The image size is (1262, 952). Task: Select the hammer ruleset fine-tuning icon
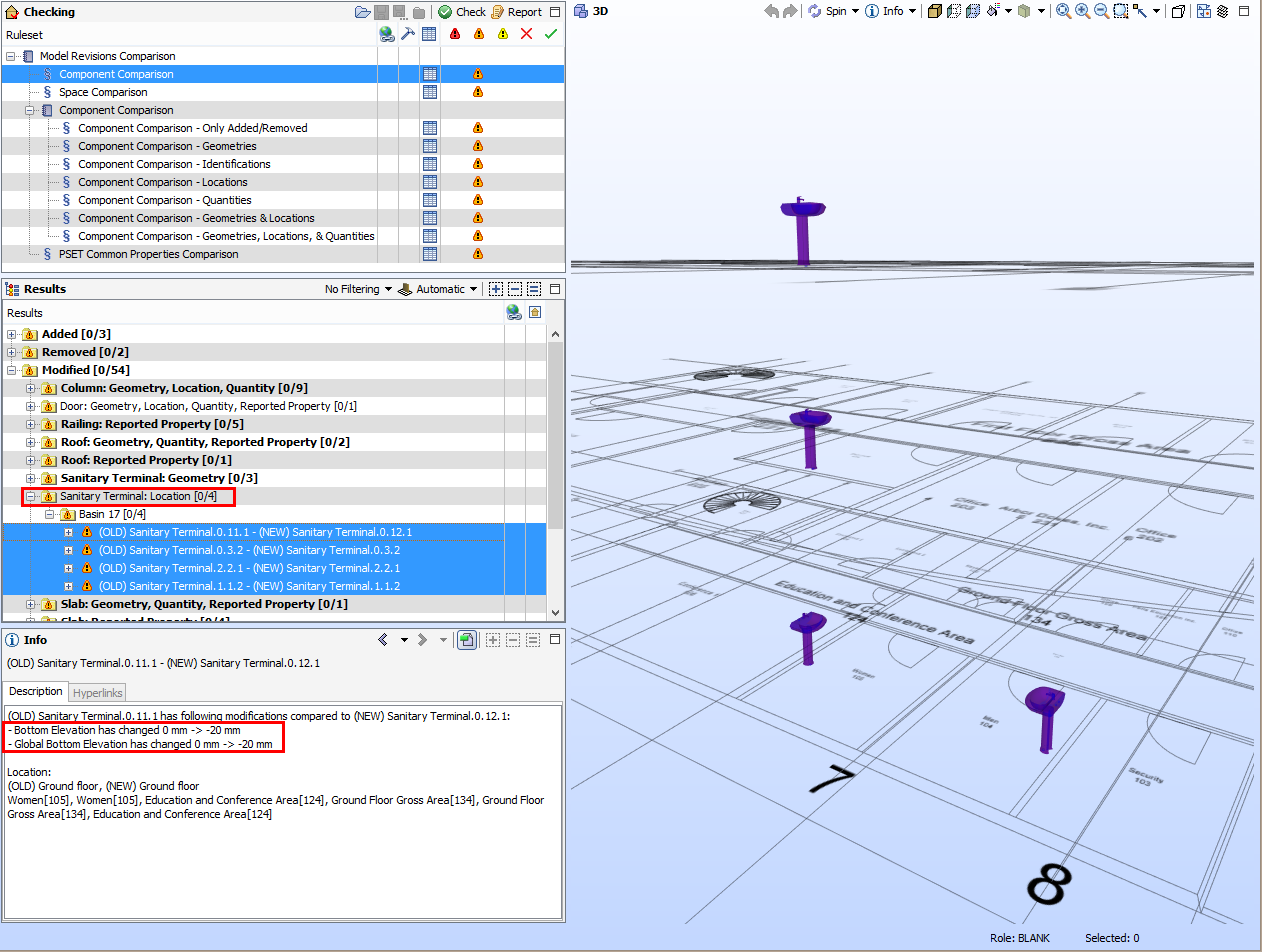(x=407, y=33)
